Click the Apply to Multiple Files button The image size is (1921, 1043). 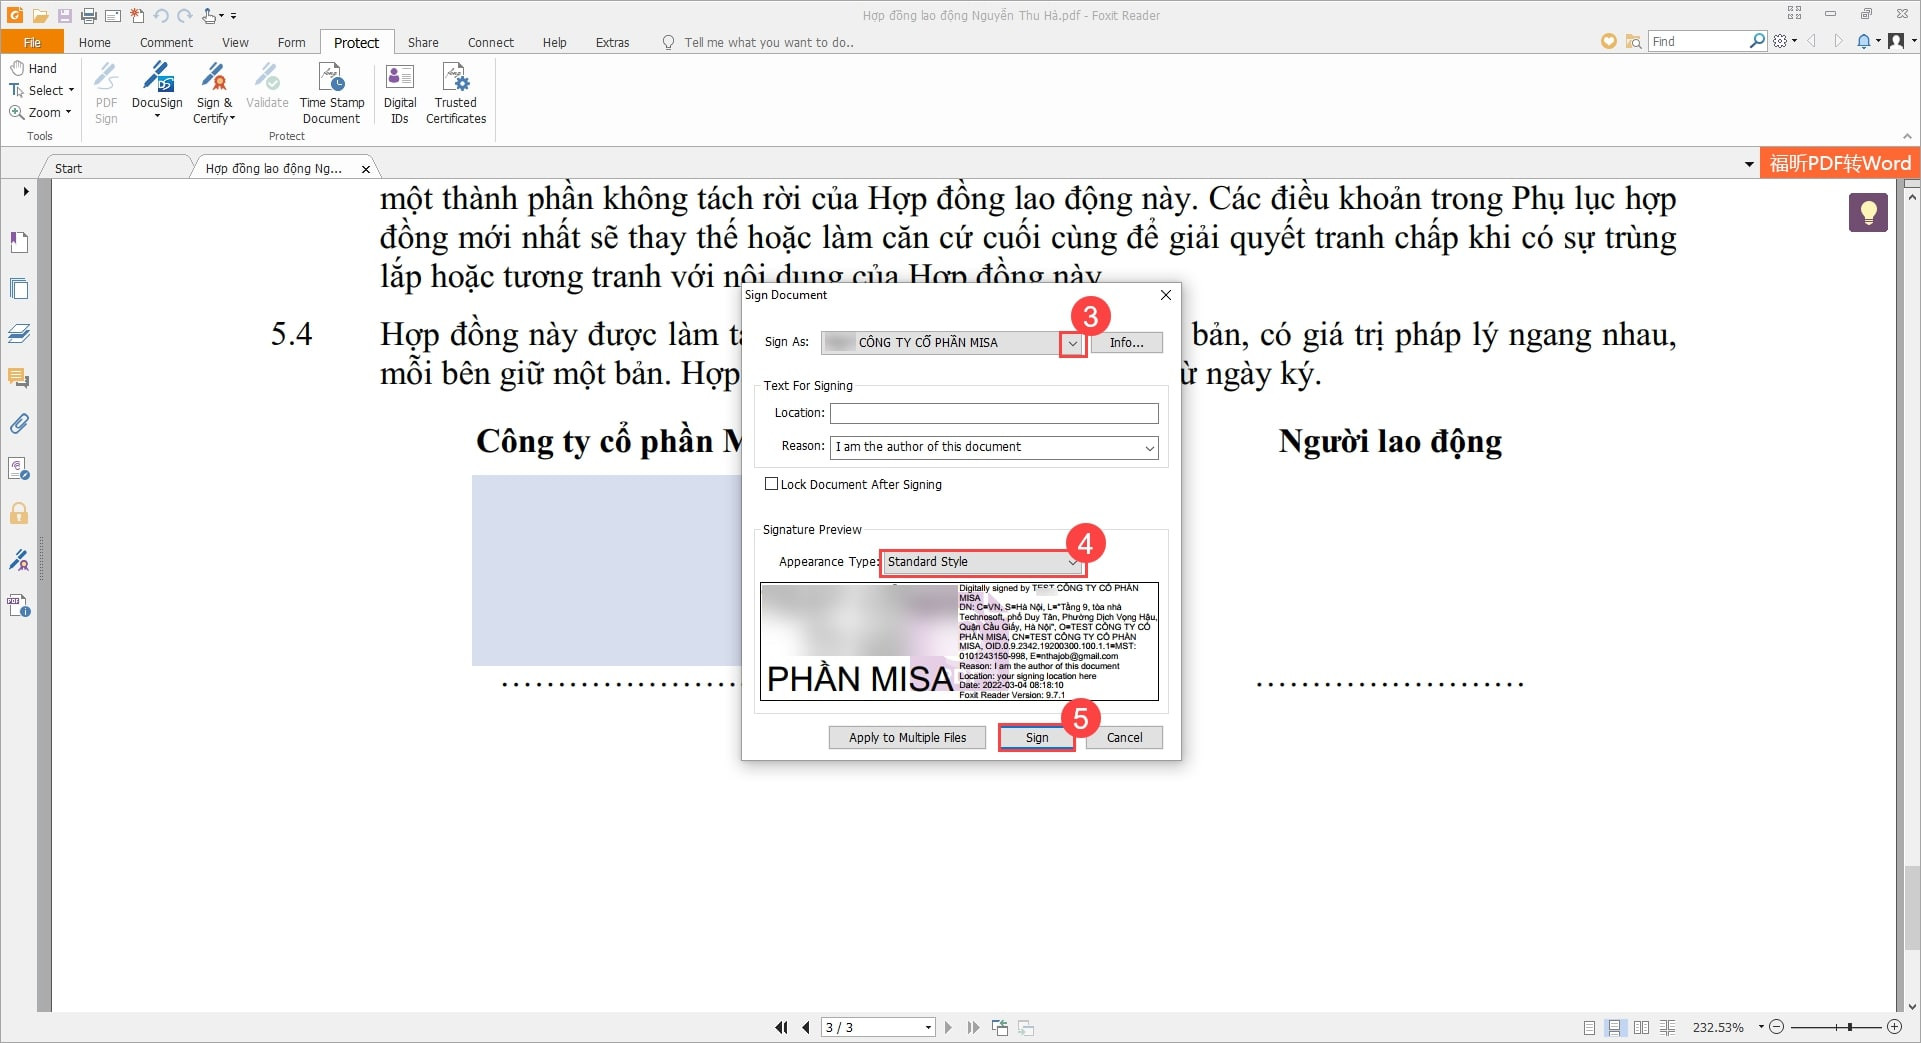point(906,737)
